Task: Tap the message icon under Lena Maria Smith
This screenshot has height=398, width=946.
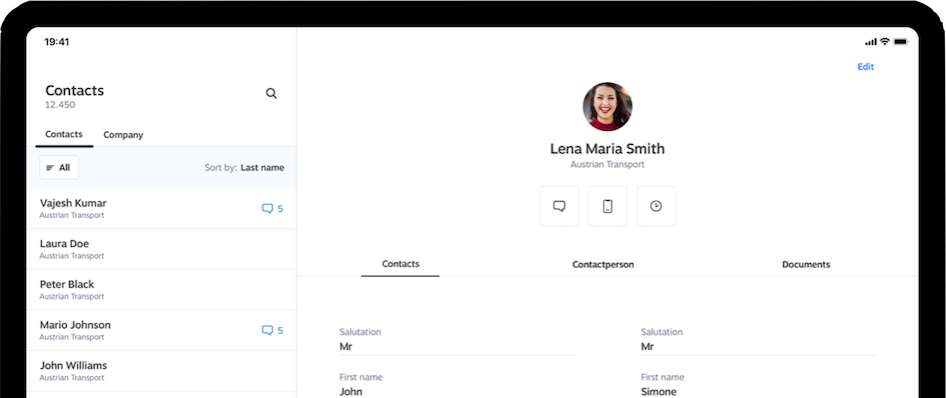Action: pyautogui.click(x=559, y=206)
